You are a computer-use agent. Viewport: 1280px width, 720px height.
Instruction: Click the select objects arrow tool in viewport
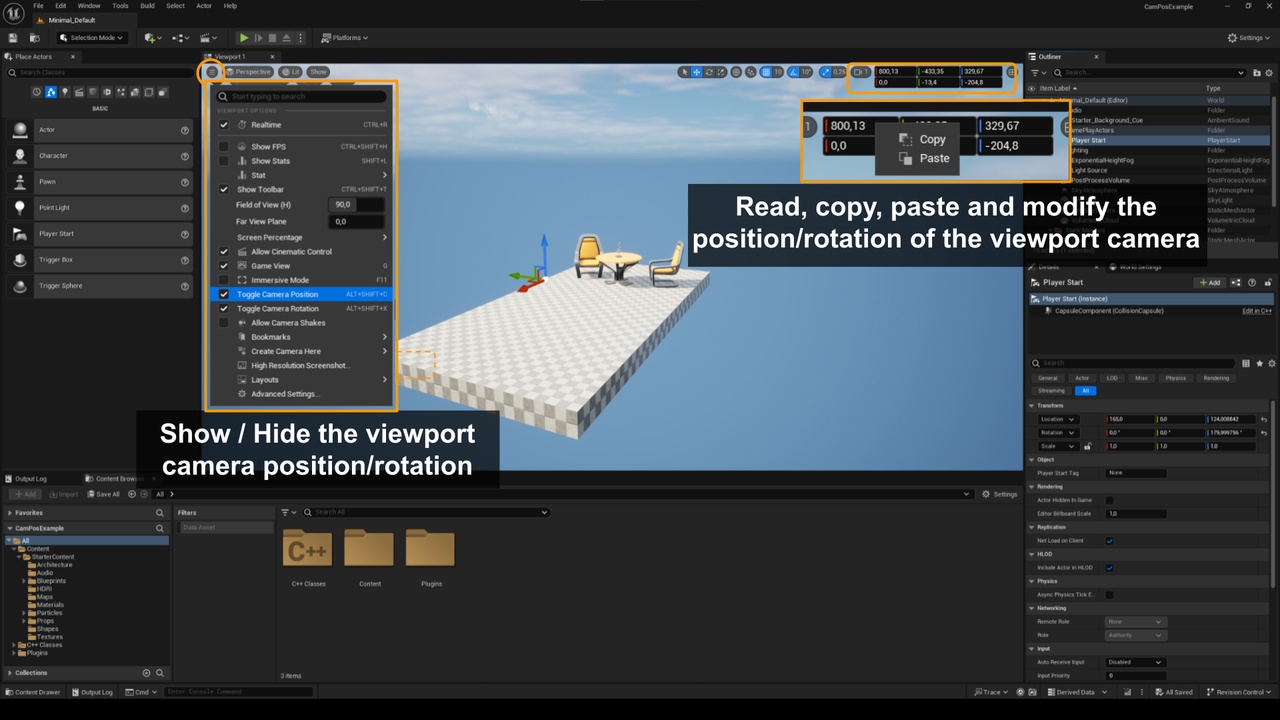684,72
